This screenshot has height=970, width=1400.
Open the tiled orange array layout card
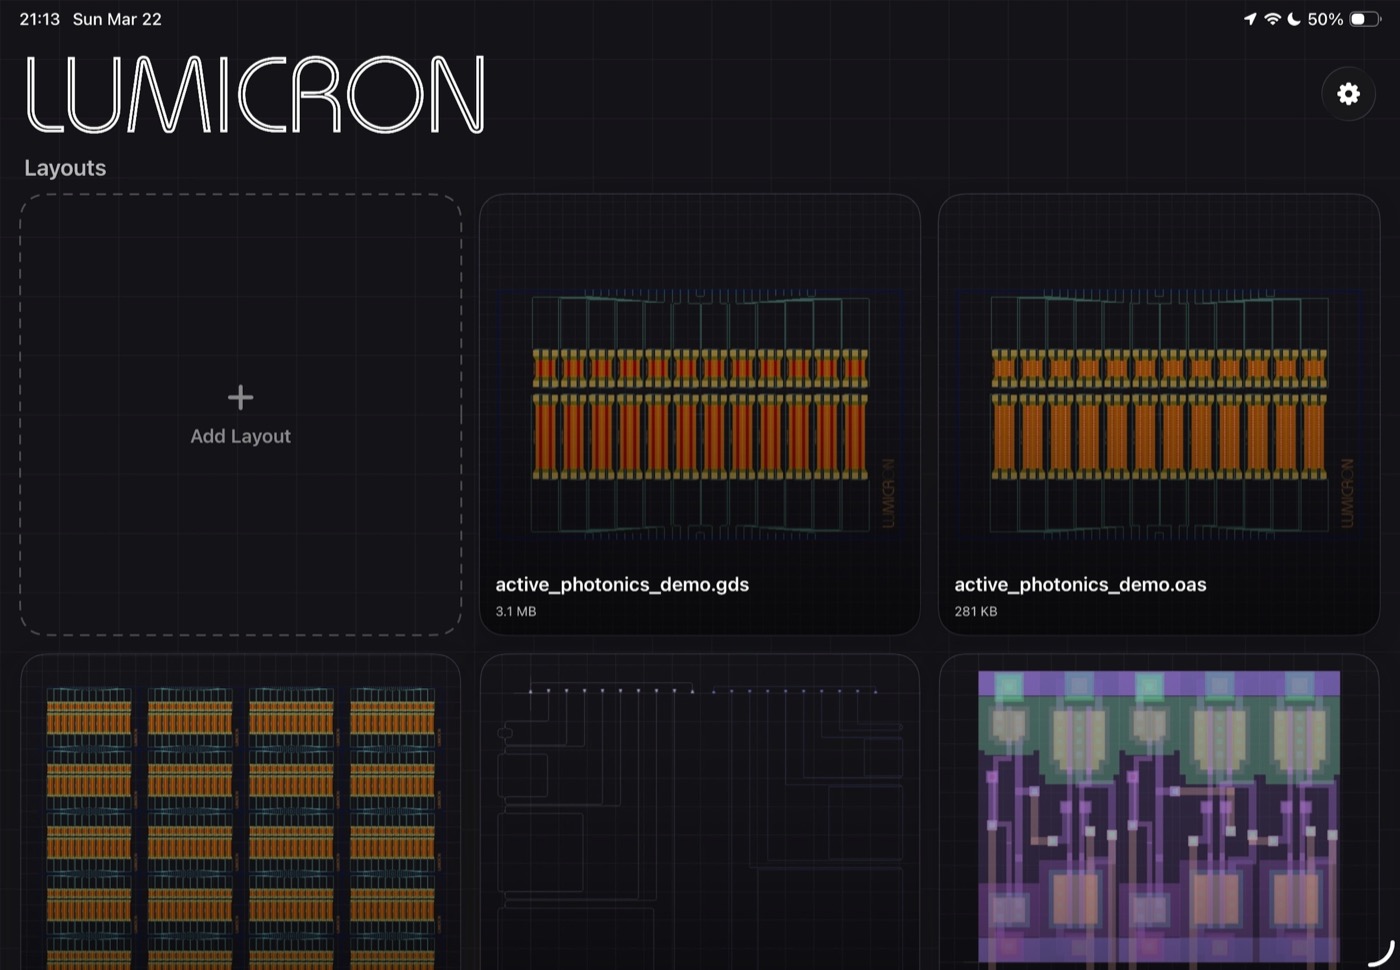[x=240, y=812]
